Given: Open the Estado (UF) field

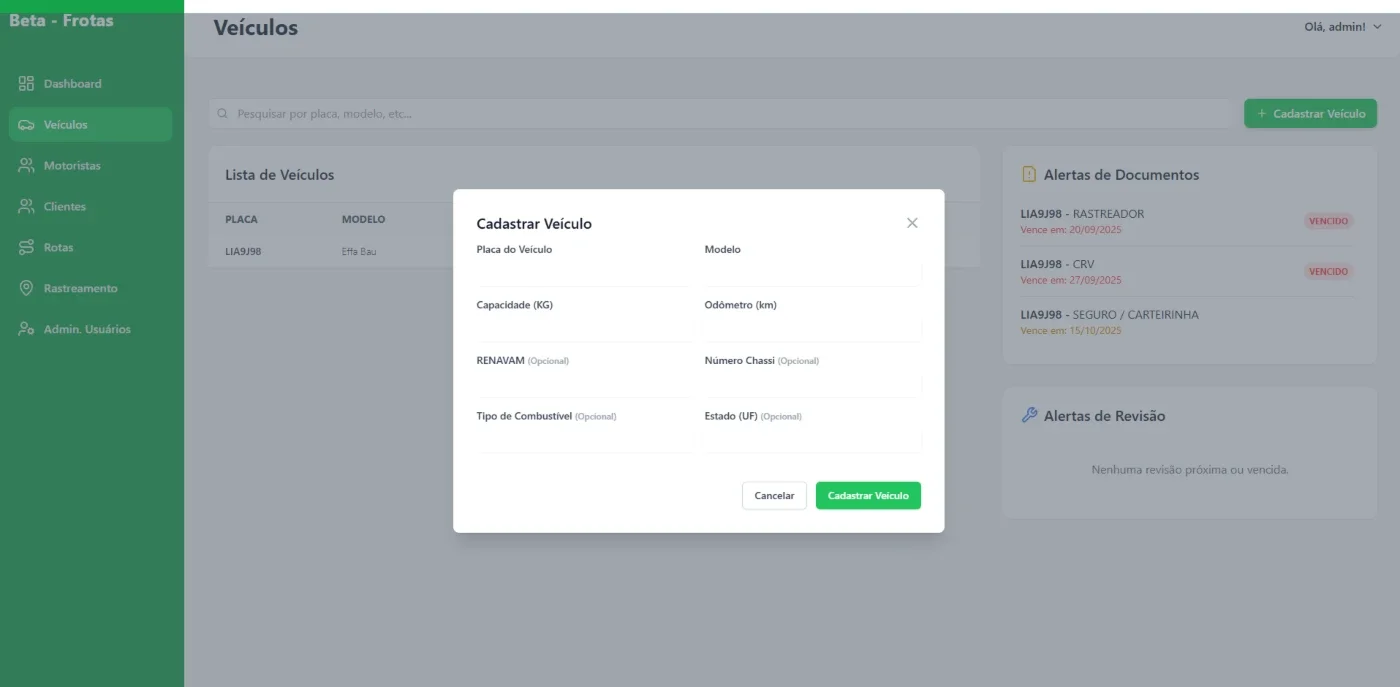Looking at the screenshot, I should [812, 440].
